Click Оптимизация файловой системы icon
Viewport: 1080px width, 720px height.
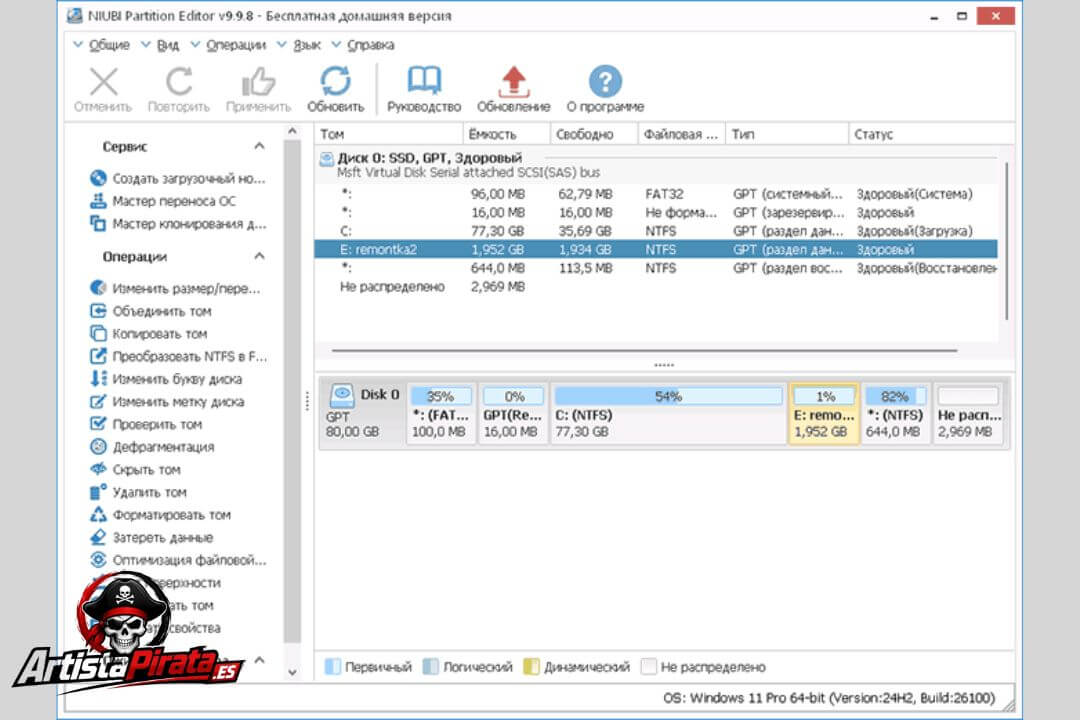98,559
